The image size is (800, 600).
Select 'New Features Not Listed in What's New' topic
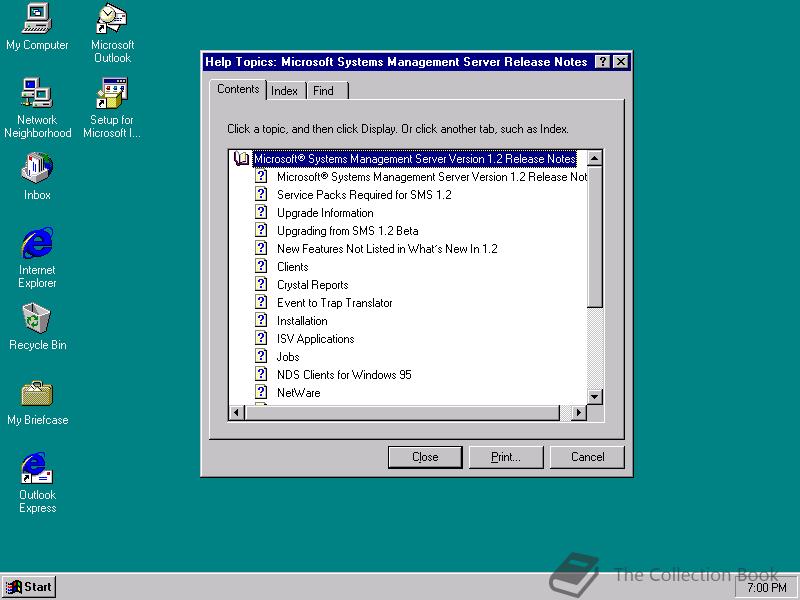[387, 248]
